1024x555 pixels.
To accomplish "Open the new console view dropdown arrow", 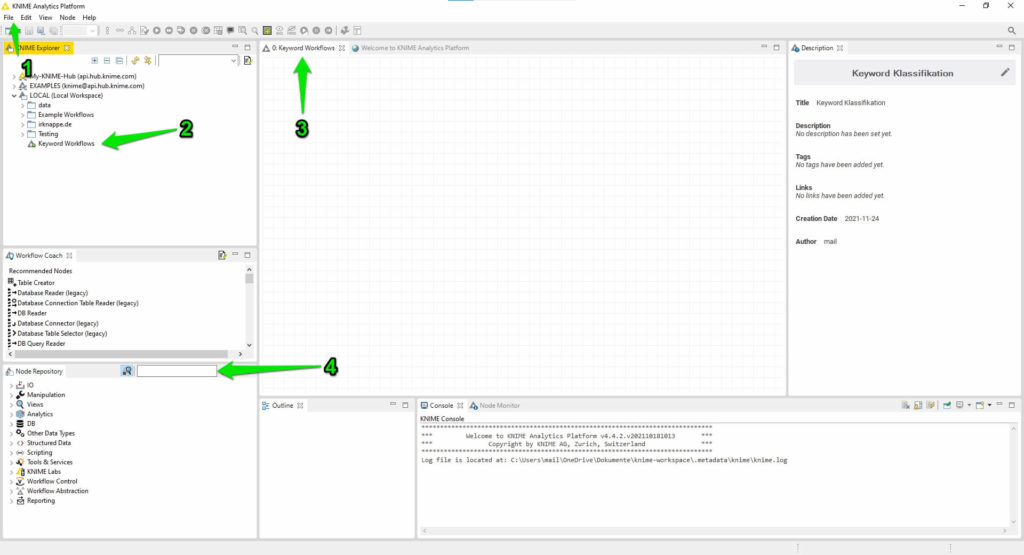I will 989,405.
